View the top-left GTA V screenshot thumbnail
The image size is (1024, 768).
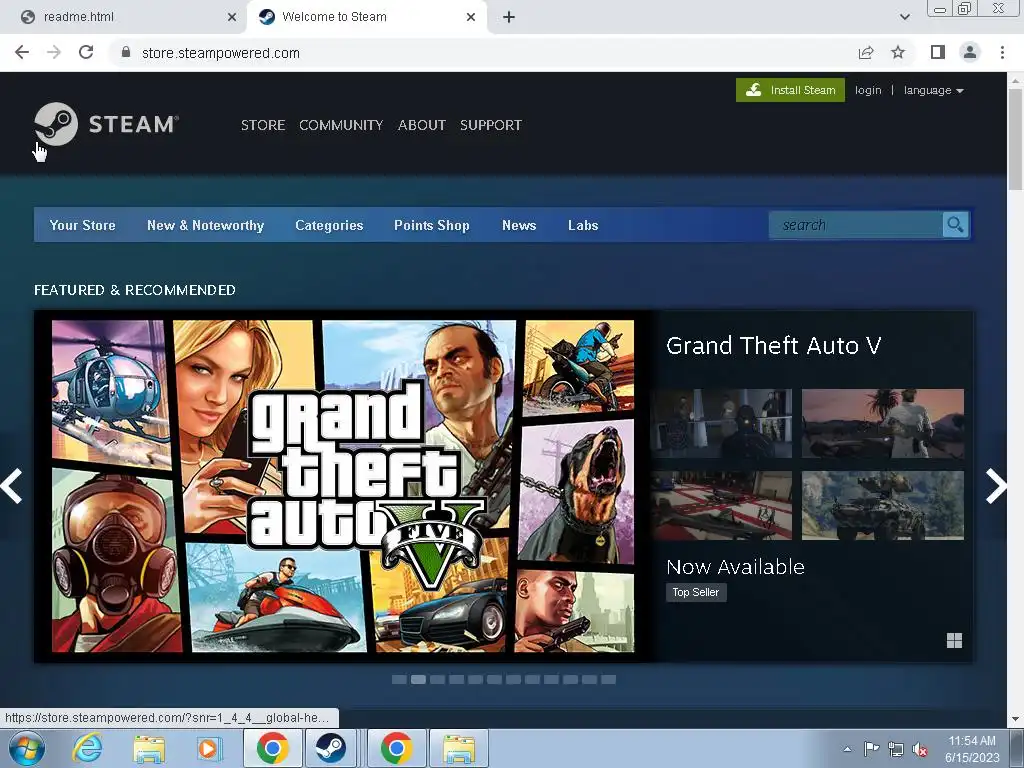722,423
